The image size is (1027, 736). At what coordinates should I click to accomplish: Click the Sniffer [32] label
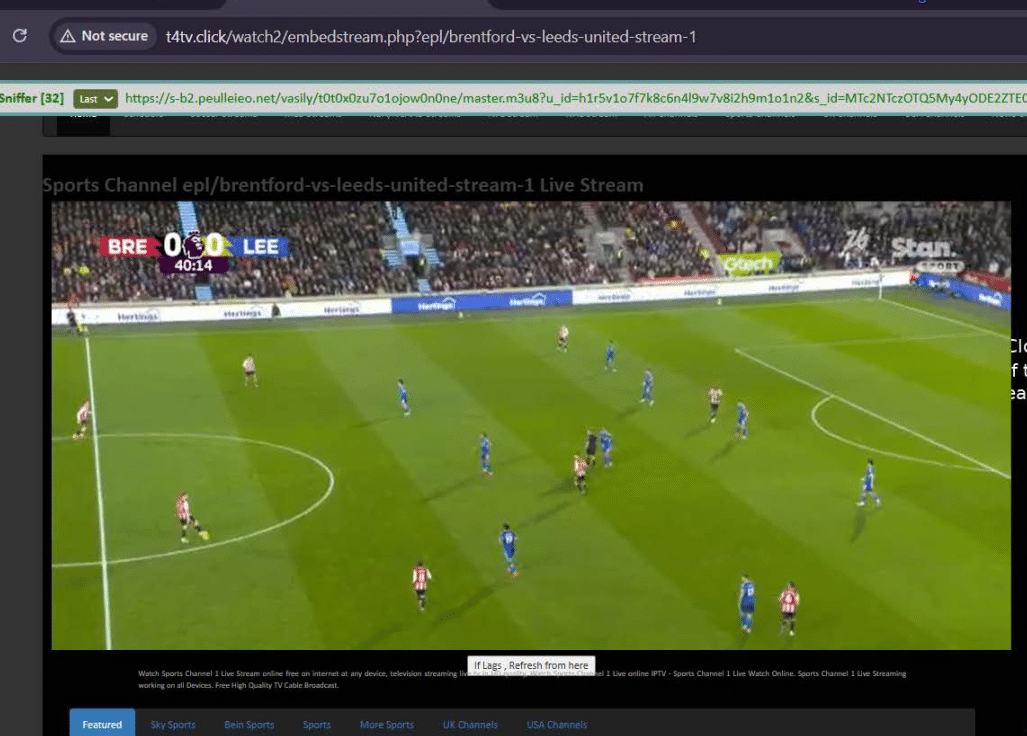pos(32,99)
